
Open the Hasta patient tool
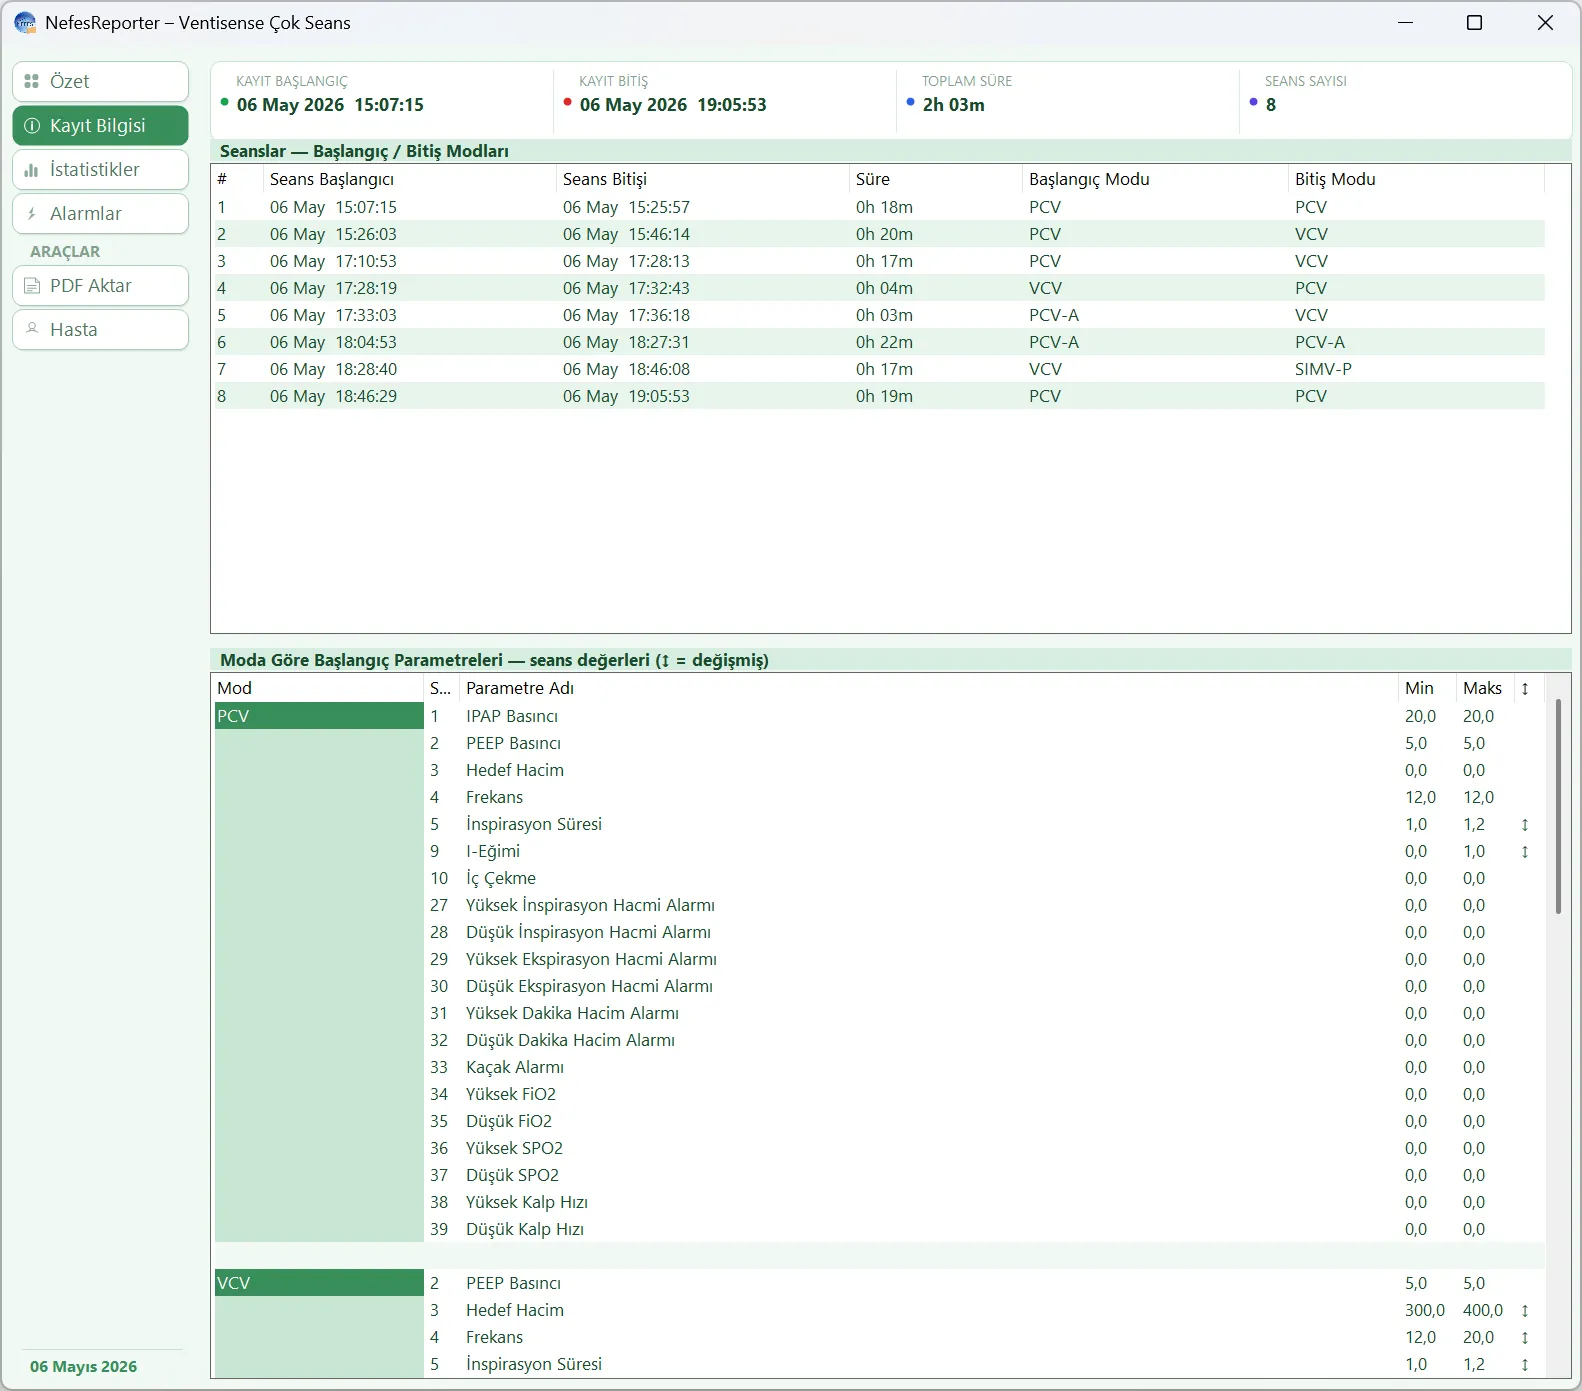[x=100, y=330]
